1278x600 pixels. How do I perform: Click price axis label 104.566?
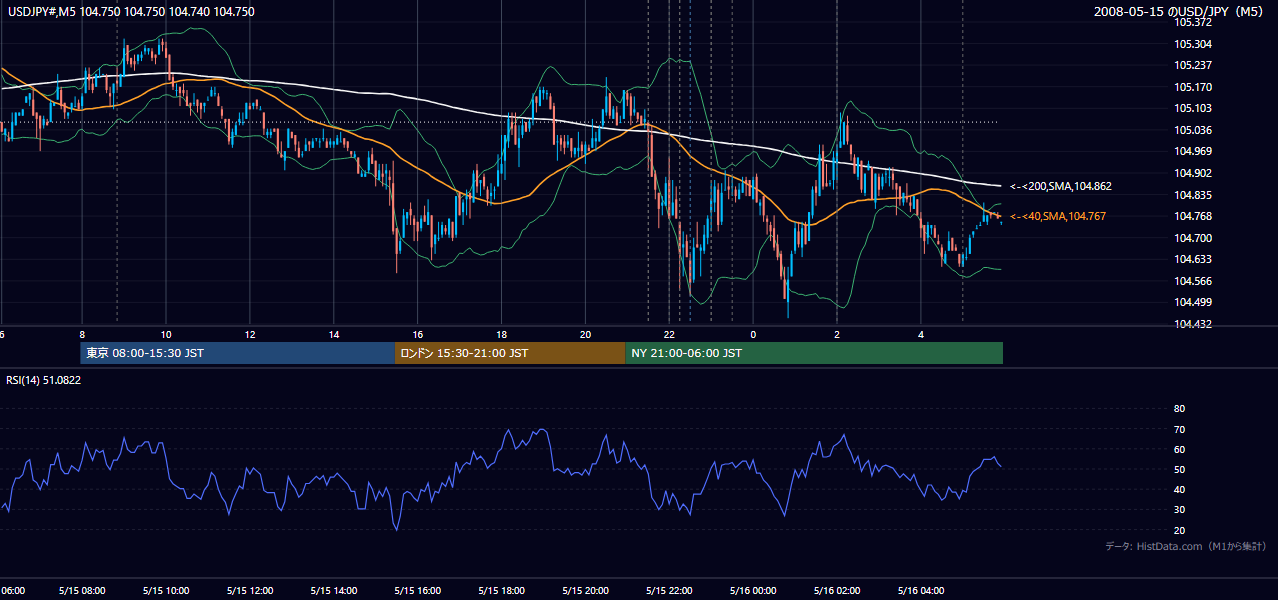(x=1194, y=281)
